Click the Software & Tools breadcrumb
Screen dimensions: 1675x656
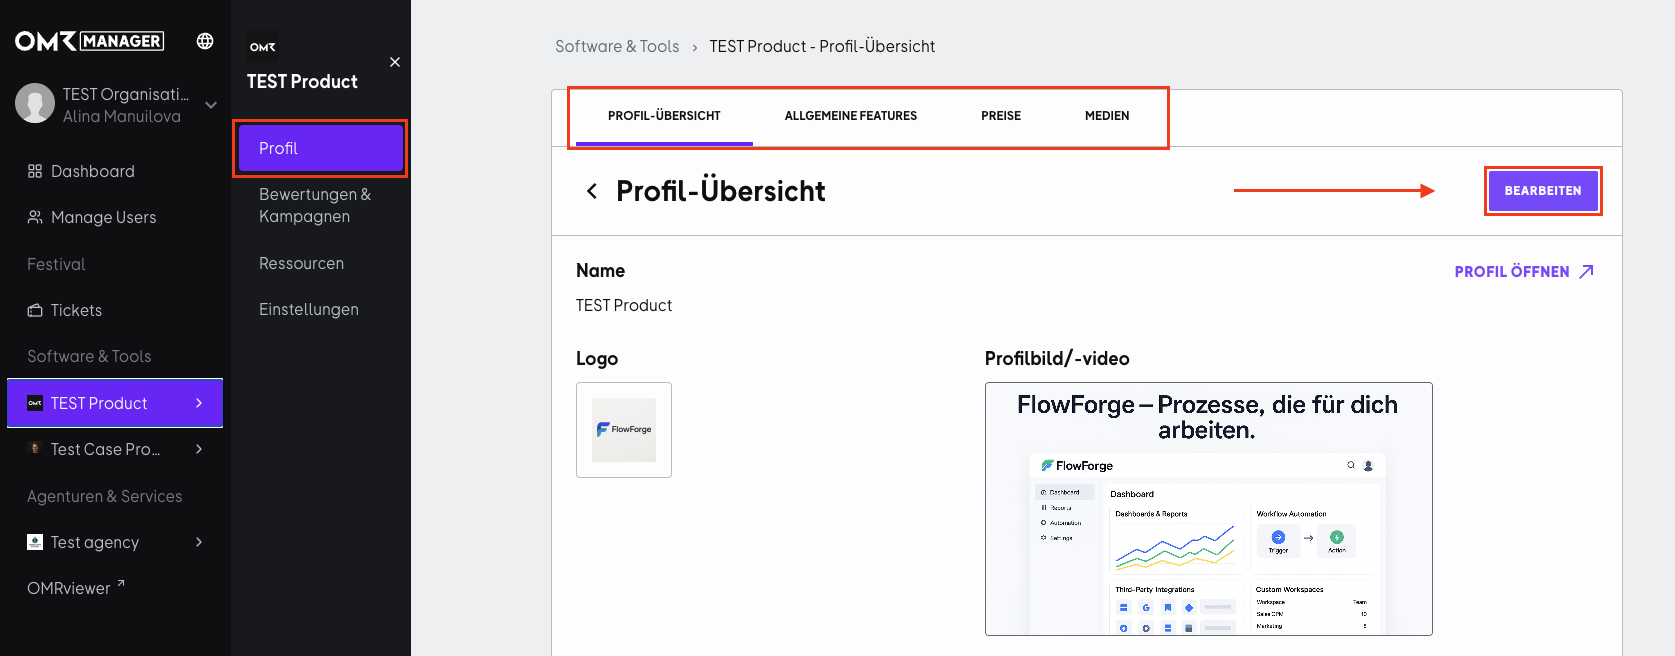coord(617,46)
